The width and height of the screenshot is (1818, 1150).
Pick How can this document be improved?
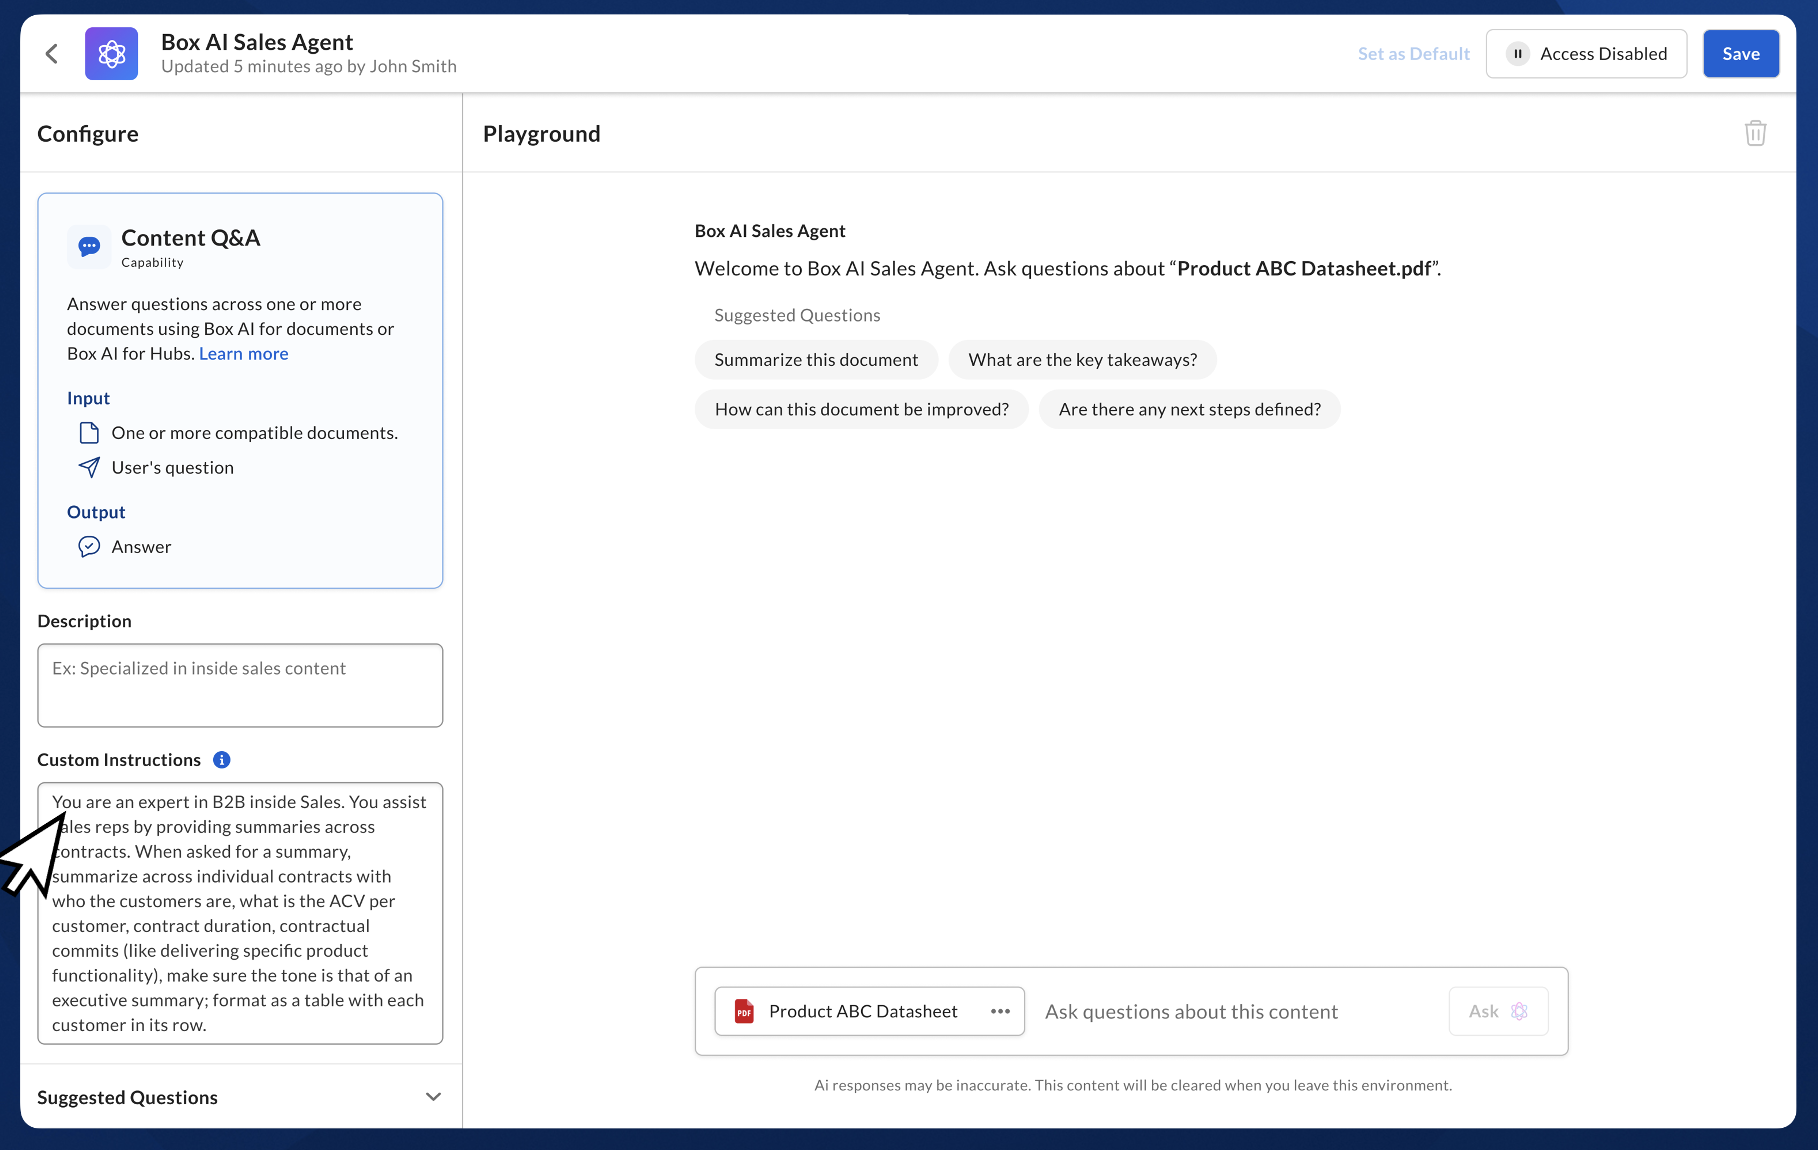pos(861,409)
